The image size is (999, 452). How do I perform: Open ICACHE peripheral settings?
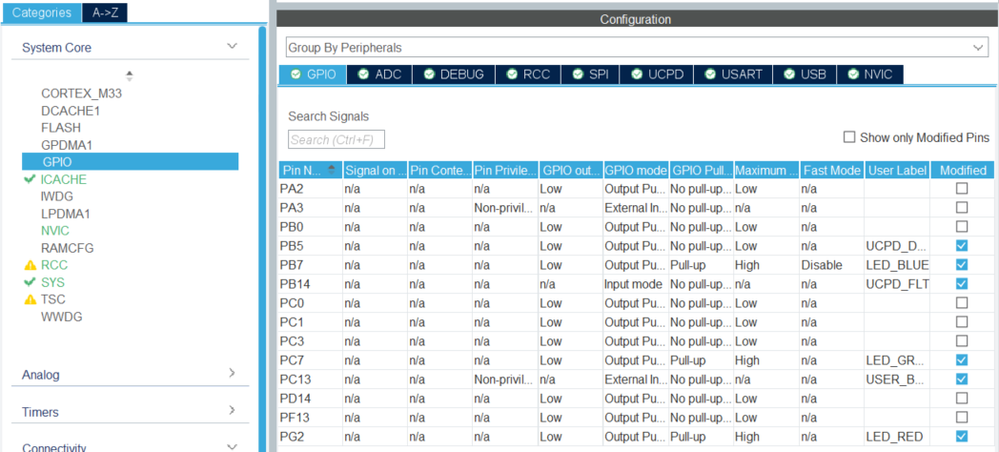pos(64,179)
